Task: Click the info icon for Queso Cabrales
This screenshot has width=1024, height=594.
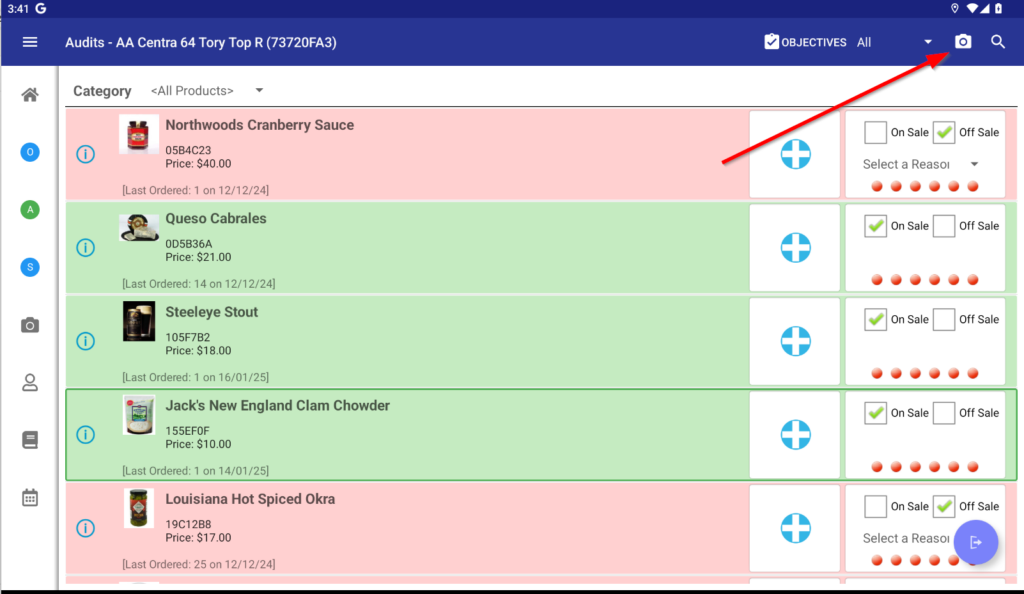Action: (86, 247)
